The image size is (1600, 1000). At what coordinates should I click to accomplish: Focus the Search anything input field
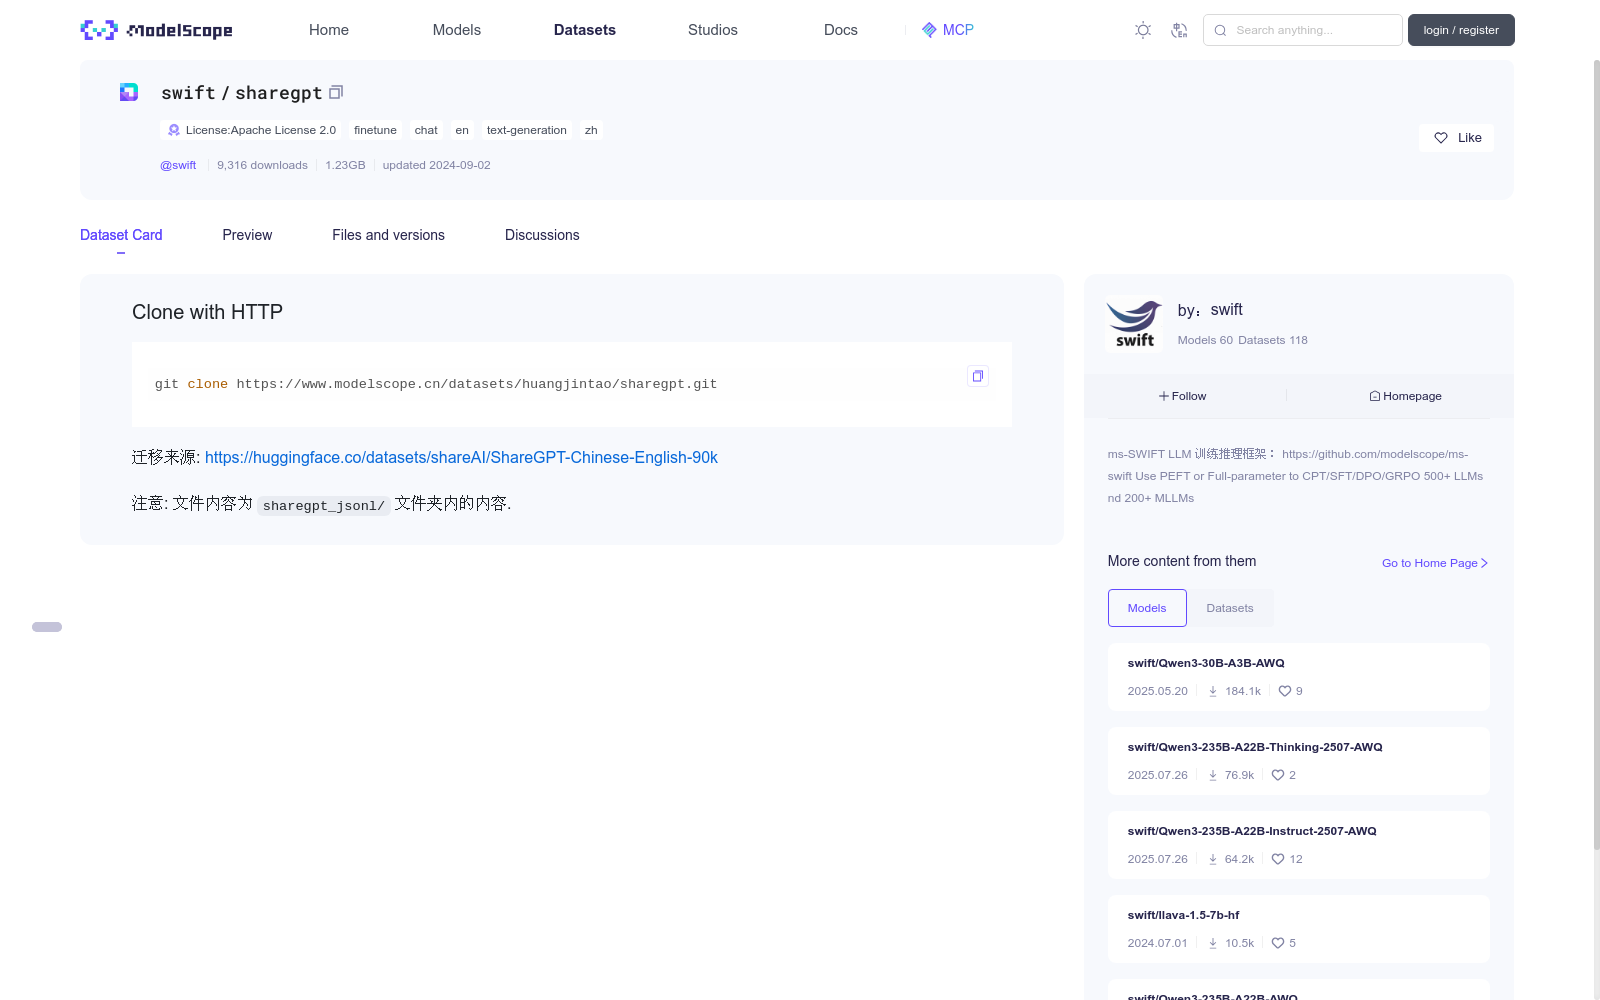point(1303,30)
